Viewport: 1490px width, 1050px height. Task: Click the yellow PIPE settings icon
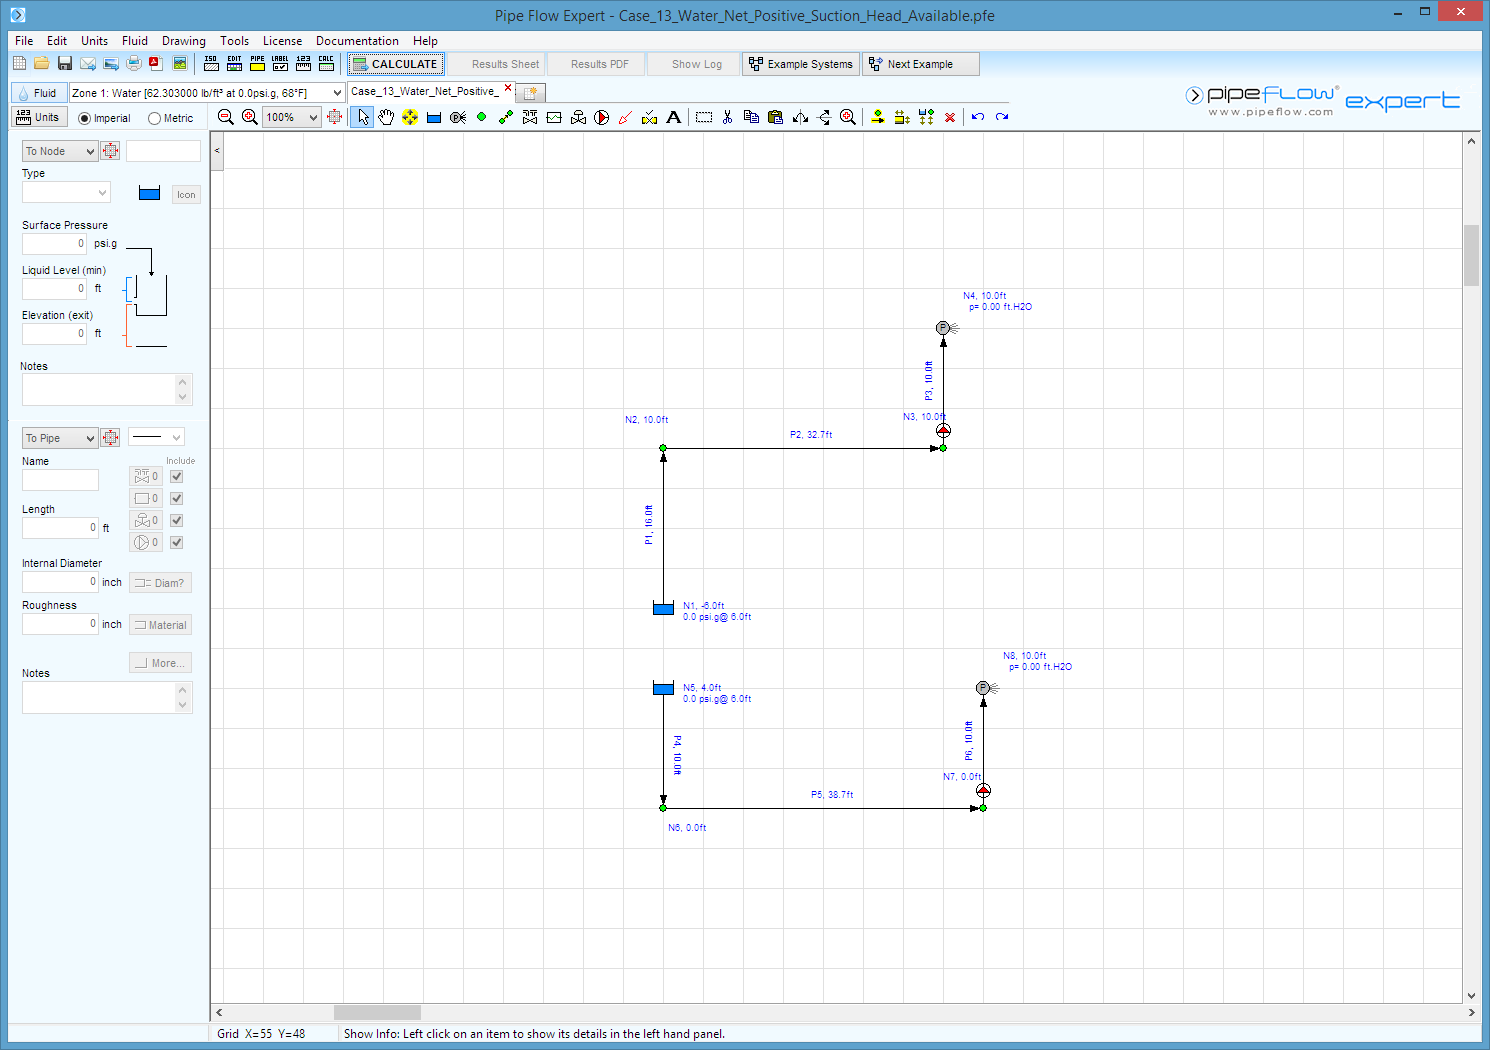point(257,63)
